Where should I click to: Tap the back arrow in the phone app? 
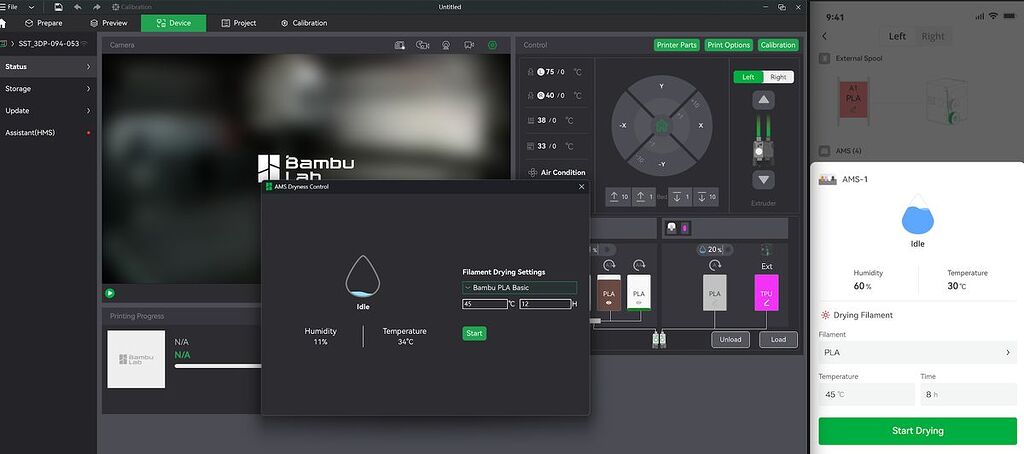(825, 37)
